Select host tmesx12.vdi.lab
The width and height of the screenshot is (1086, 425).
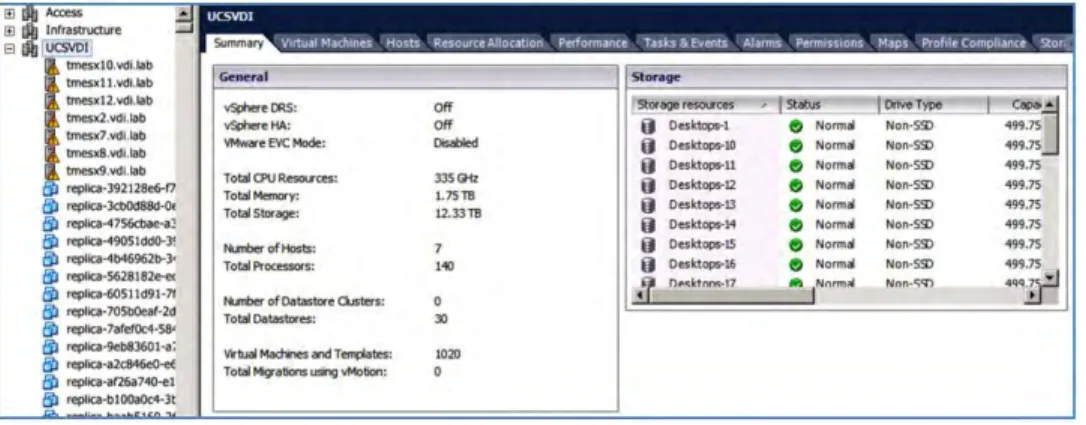pos(109,101)
